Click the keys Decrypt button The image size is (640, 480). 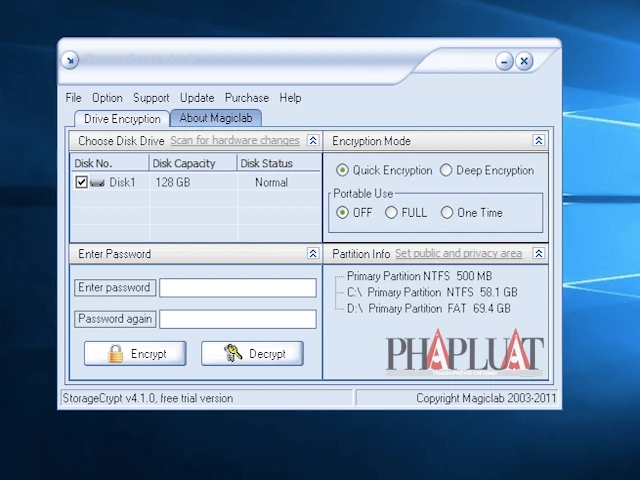[x=252, y=353]
